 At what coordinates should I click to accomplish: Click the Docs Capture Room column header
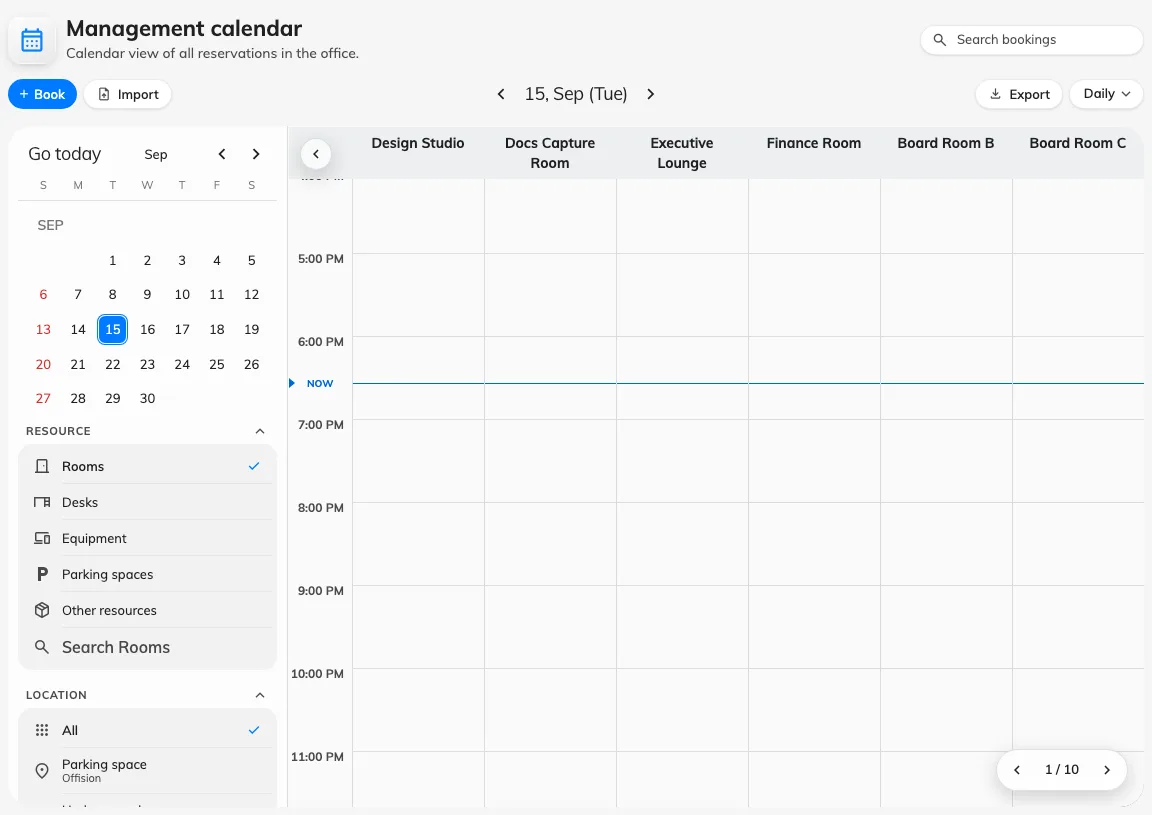coord(550,153)
